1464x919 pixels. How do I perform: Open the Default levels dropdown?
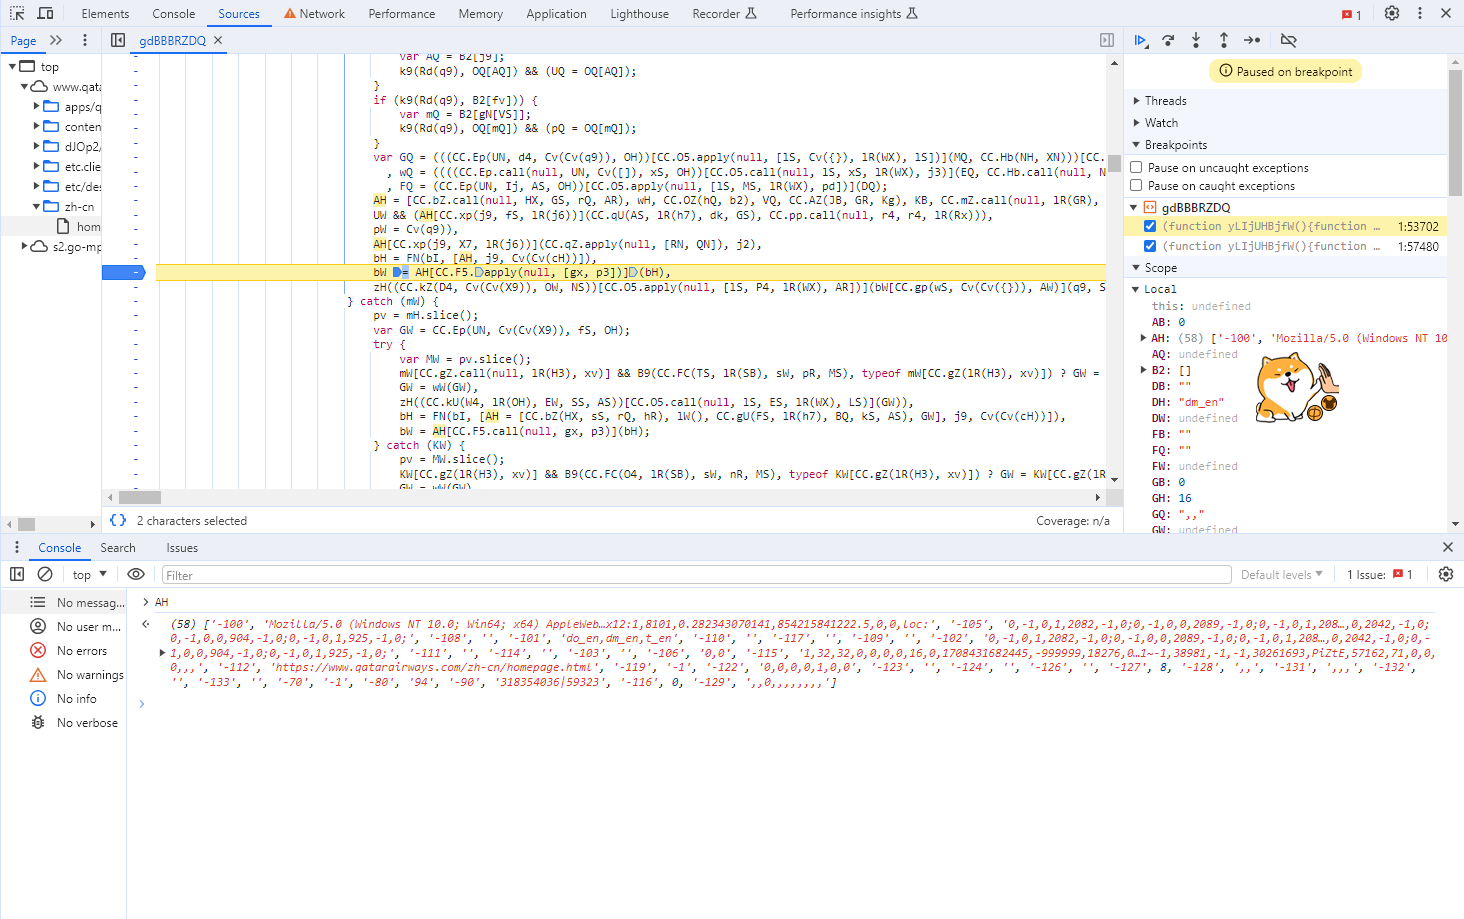pos(1281,574)
